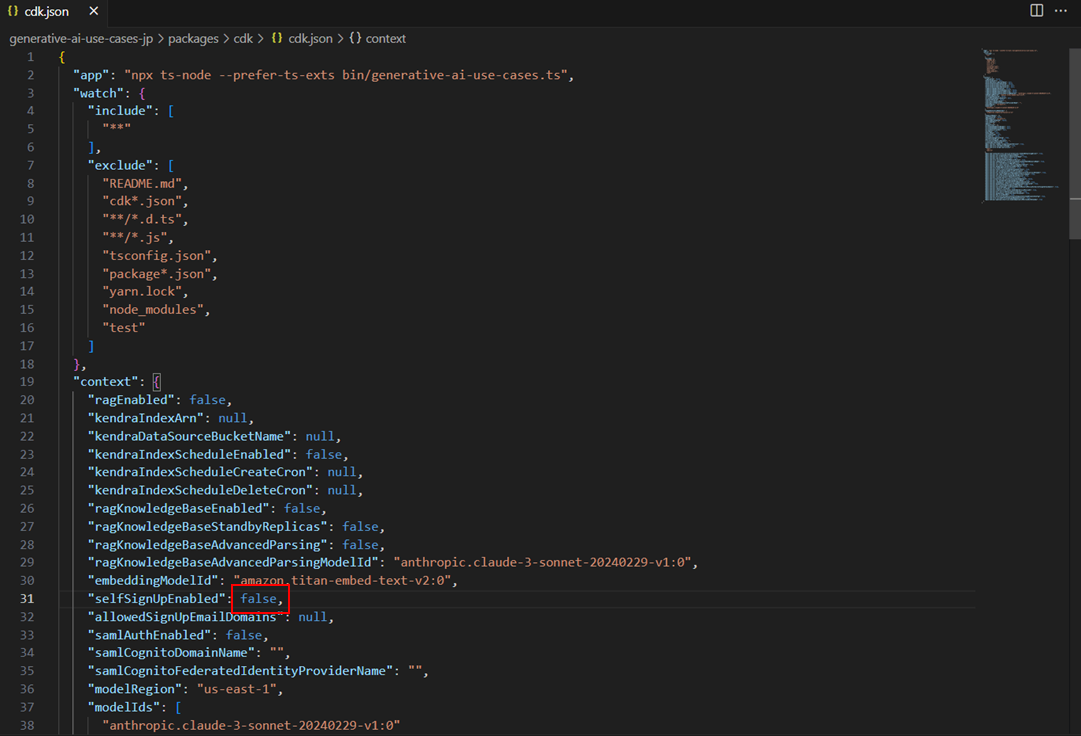The image size is (1081, 736).
Task: Close the cdk.json editor tab
Action: 94,11
